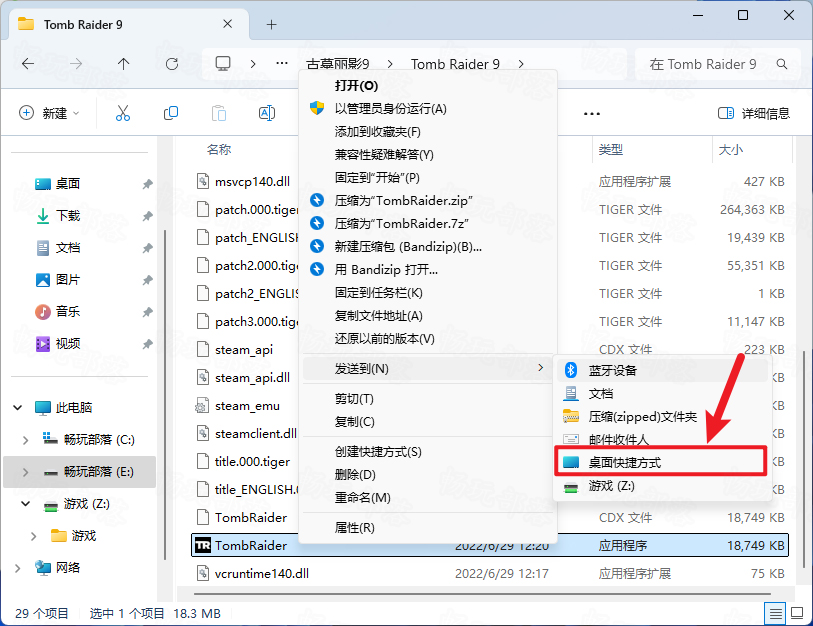Unpin 桌面 using its pin icon

[x=148, y=184]
